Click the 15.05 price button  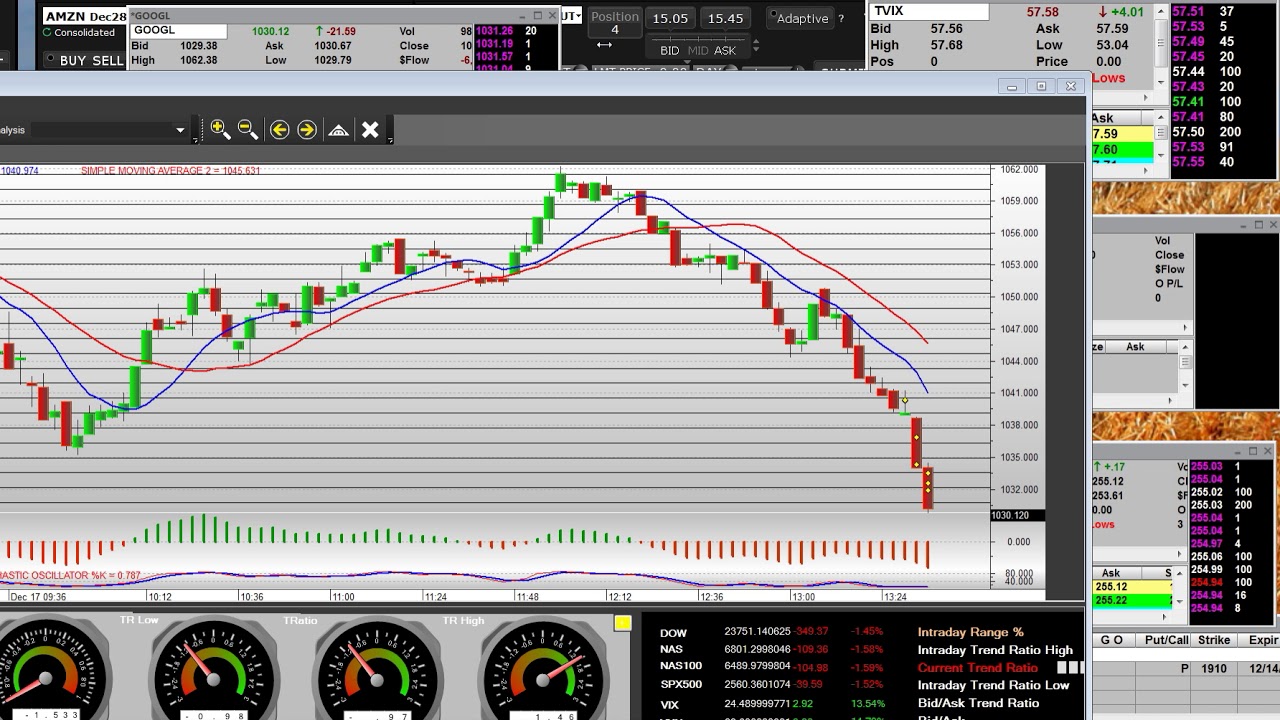click(670, 18)
